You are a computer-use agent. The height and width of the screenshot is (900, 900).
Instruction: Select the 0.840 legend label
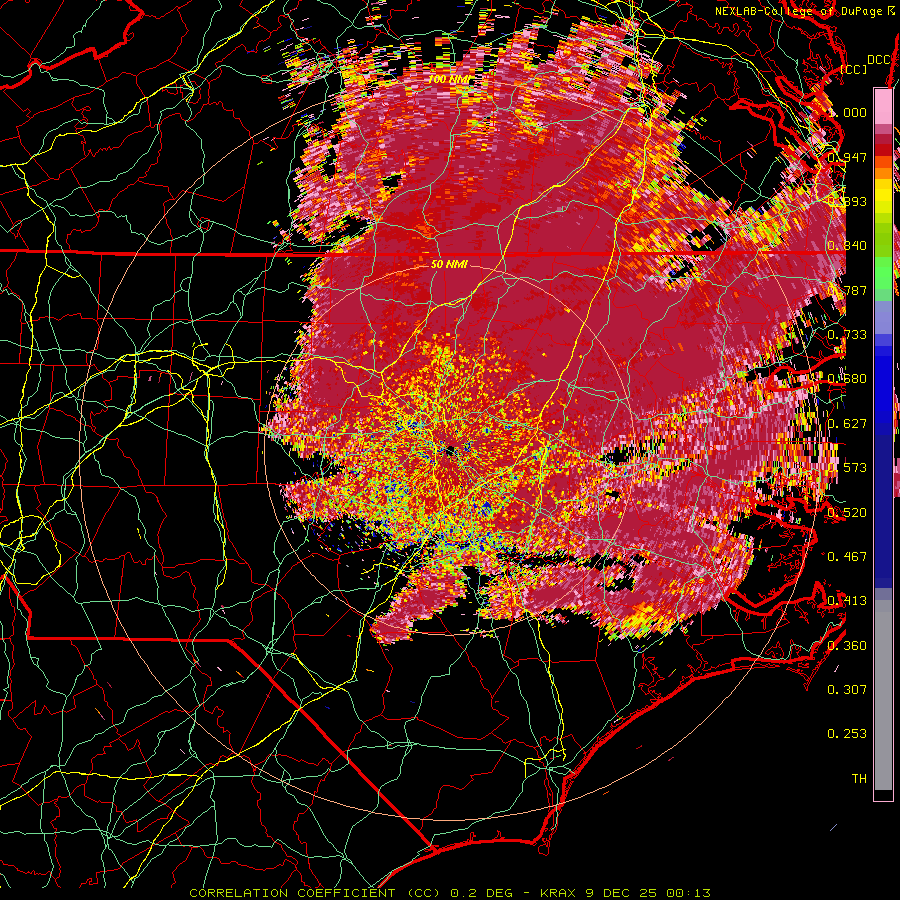point(847,246)
